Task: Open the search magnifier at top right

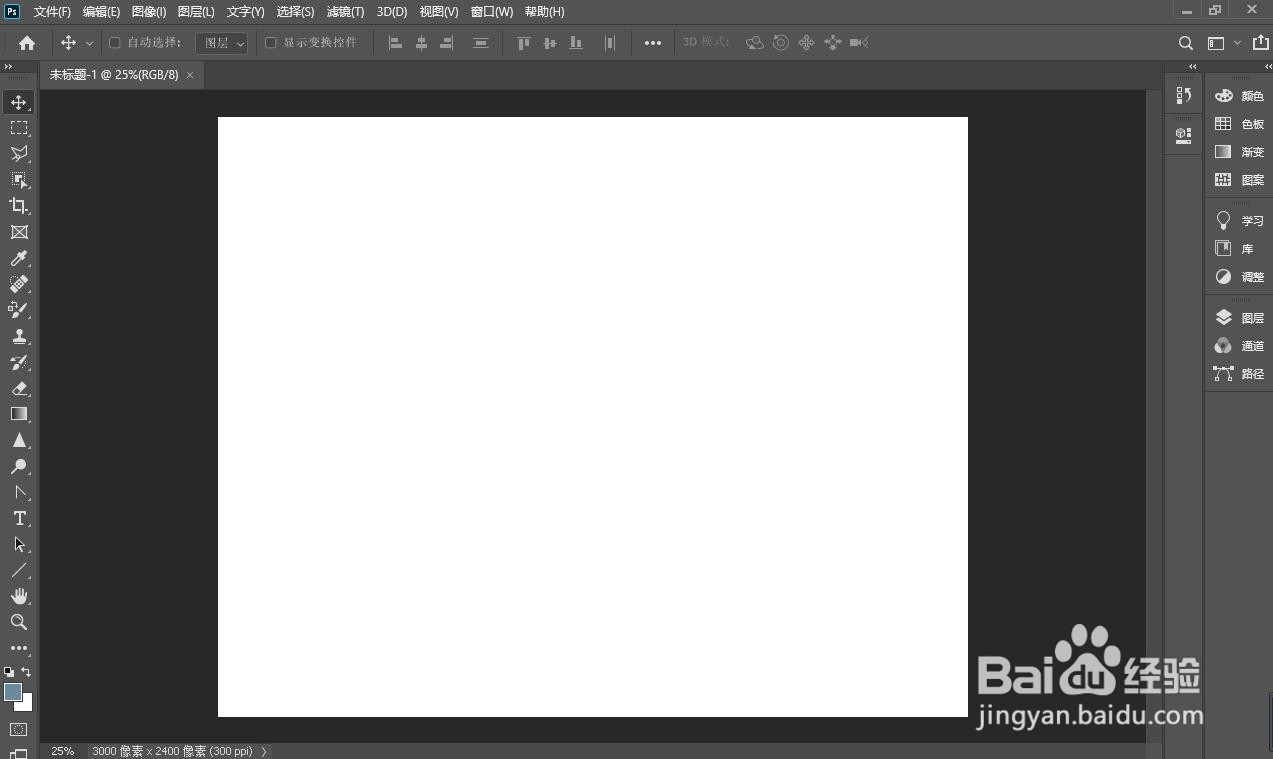Action: [x=1185, y=43]
